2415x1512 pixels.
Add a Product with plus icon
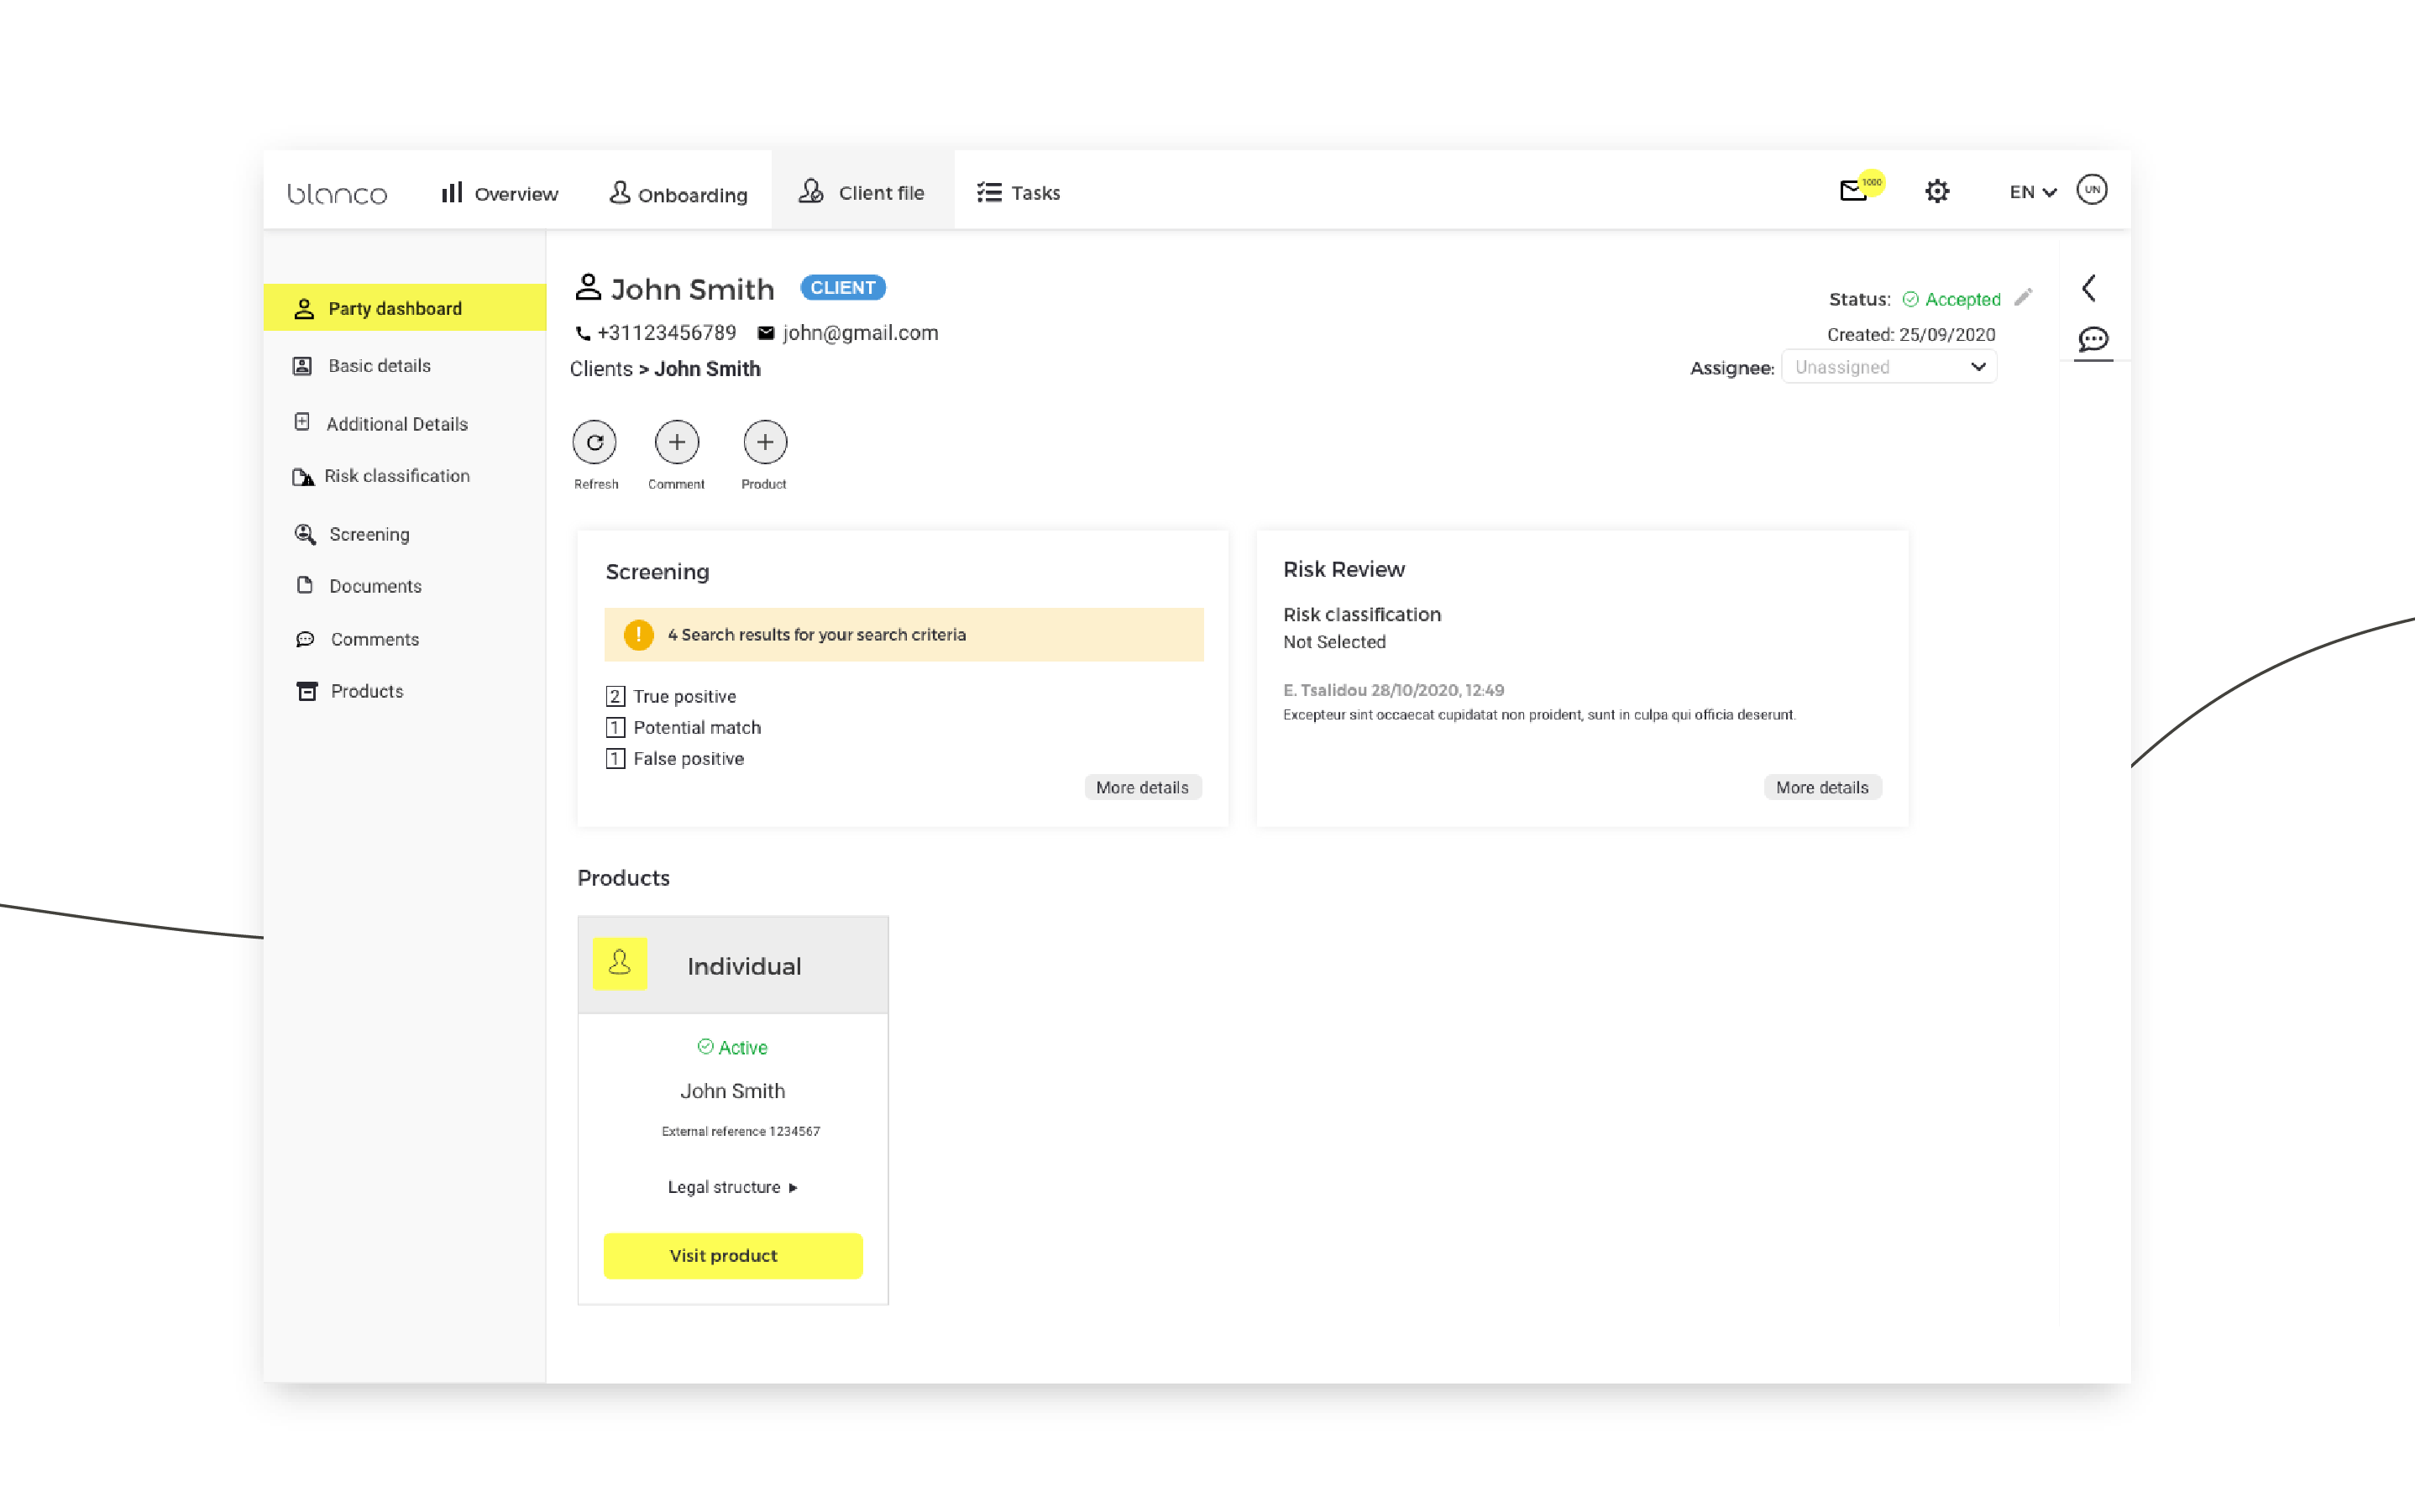[x=765, y=442]
